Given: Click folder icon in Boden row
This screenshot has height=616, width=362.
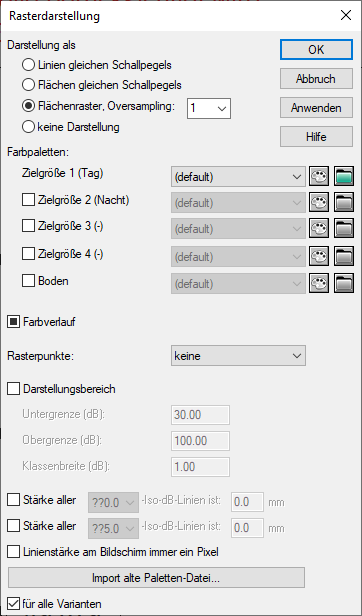Looking at the screenshot, I should tap(344, 283).
